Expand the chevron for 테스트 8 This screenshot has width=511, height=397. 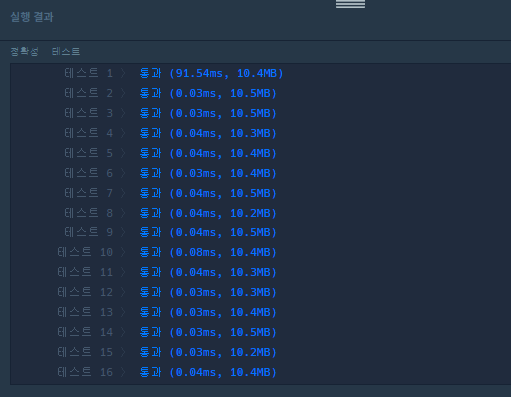tap(123, 213)
